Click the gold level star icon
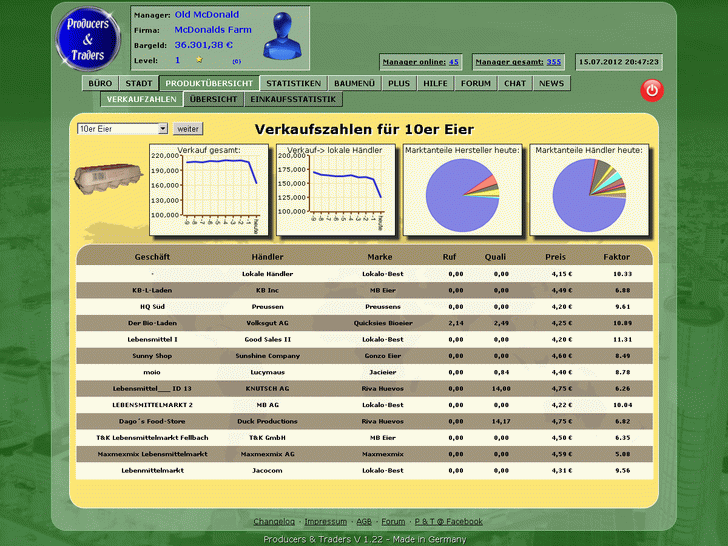The image size is (728, 546). [x=199, y=60]
